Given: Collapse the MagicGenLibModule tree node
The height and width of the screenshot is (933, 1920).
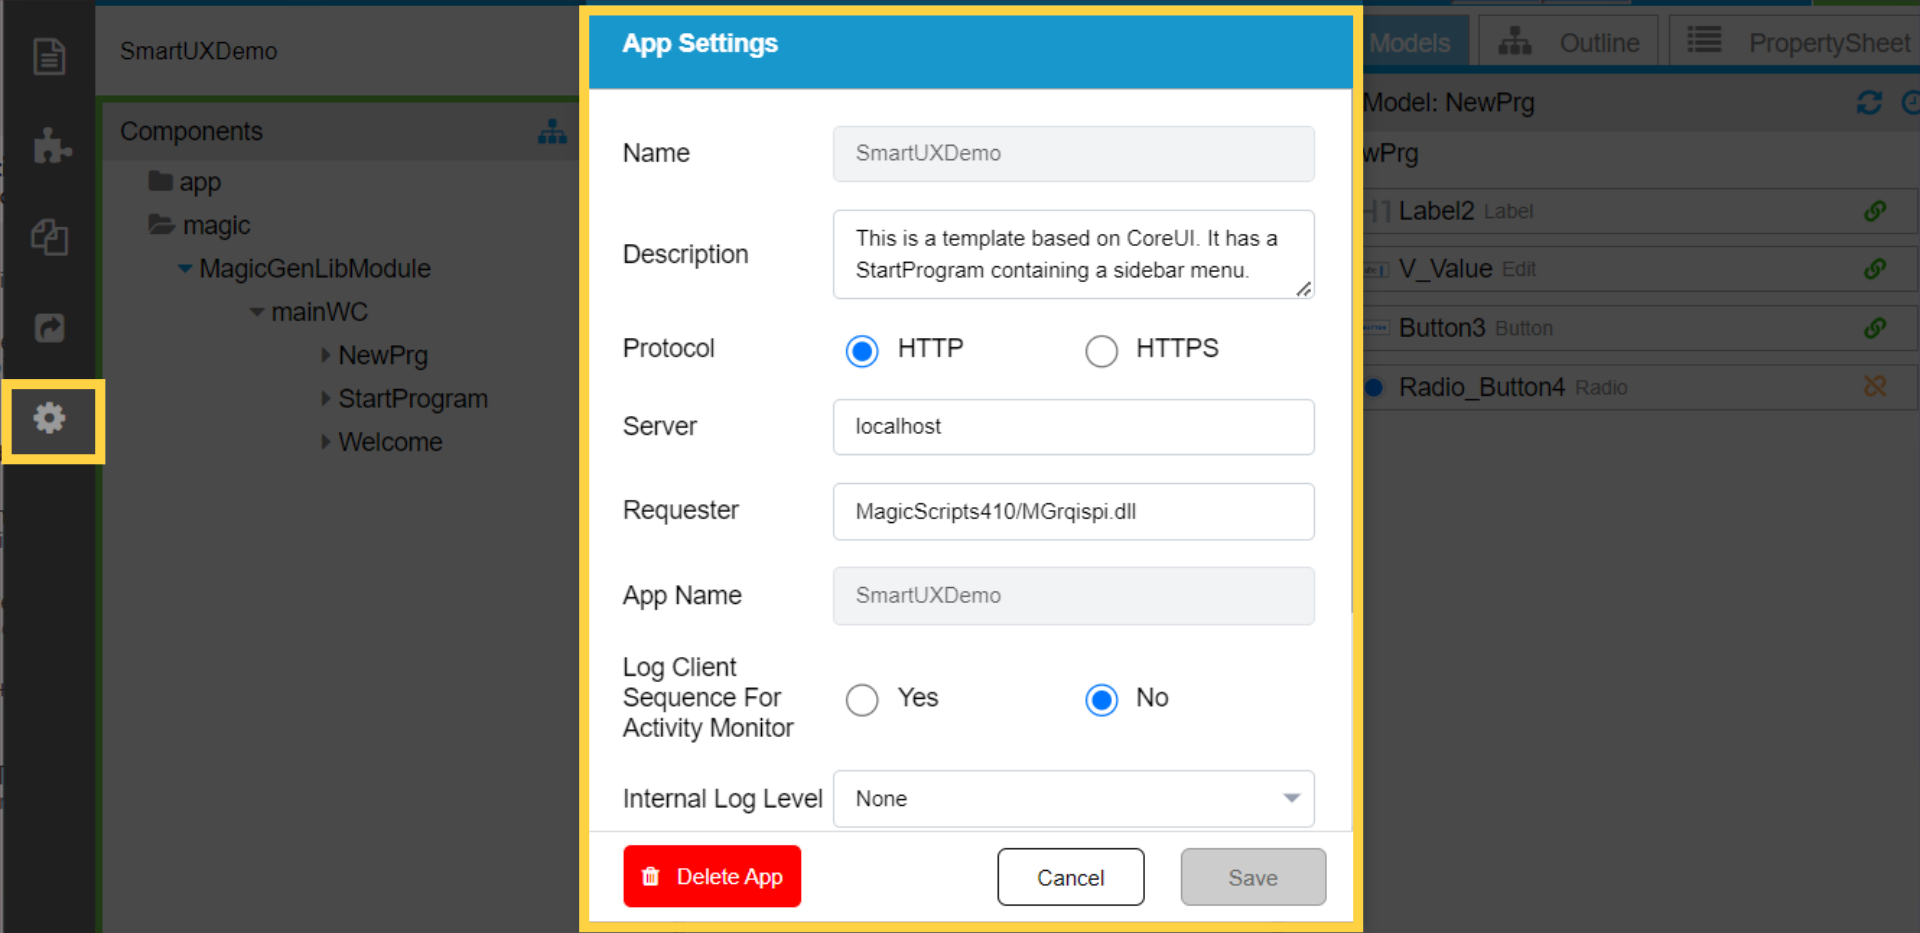Looking at the screenshot, I should click(x=185, y=269).
